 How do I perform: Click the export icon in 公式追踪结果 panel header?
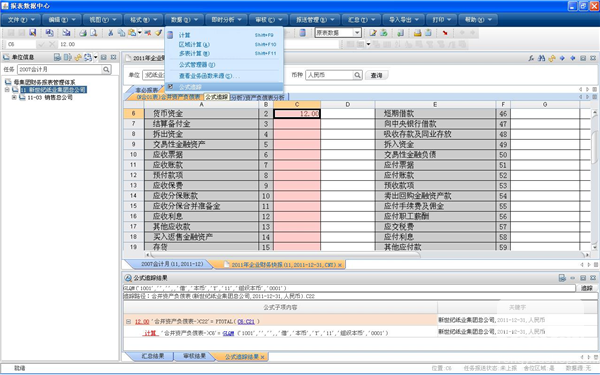[x=562, y=278]
